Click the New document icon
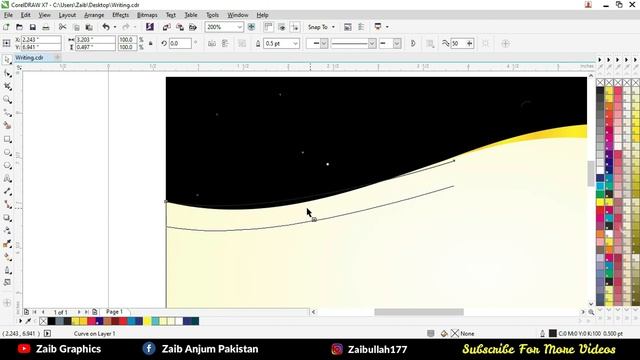The width and height of the screenshot is (640, 360). [x=6, y=27]
